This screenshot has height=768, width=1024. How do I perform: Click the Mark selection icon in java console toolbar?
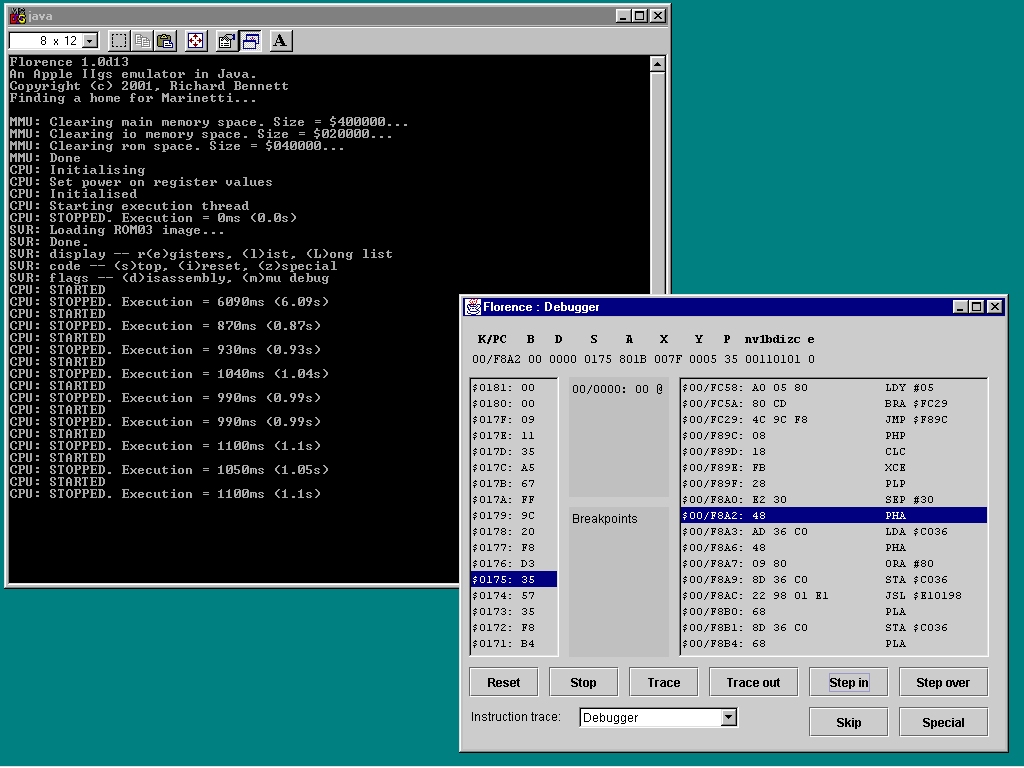point(119,41)
